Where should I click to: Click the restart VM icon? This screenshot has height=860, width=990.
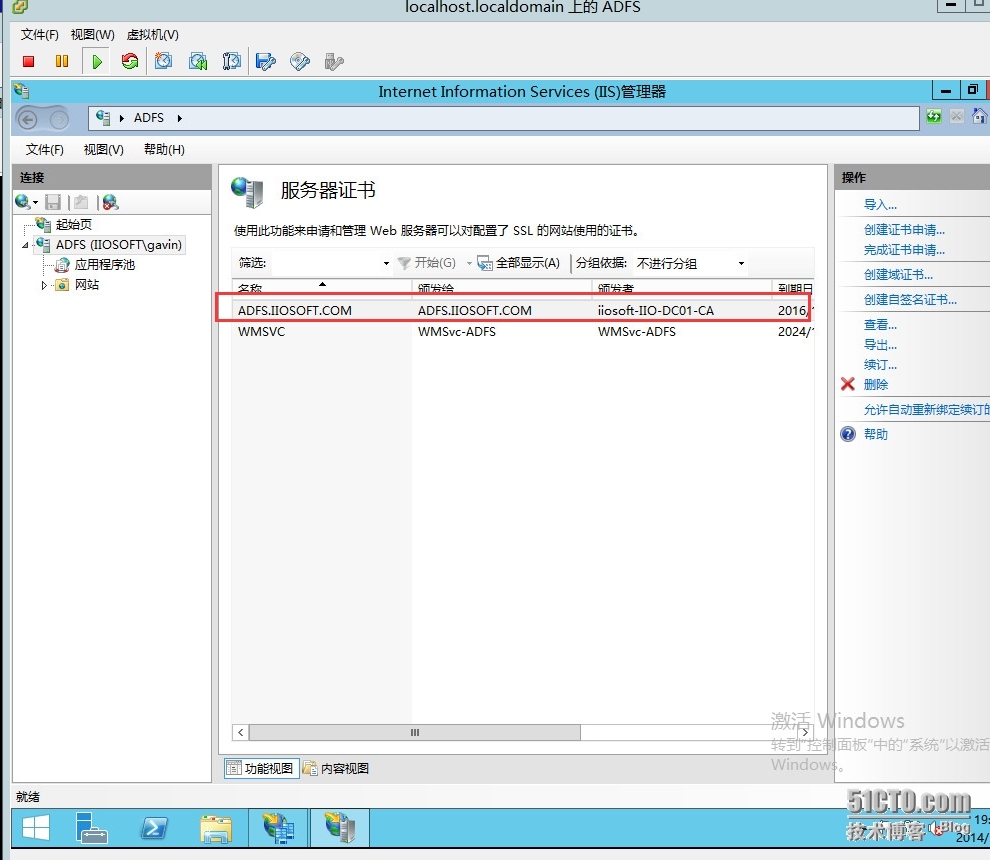130,61
